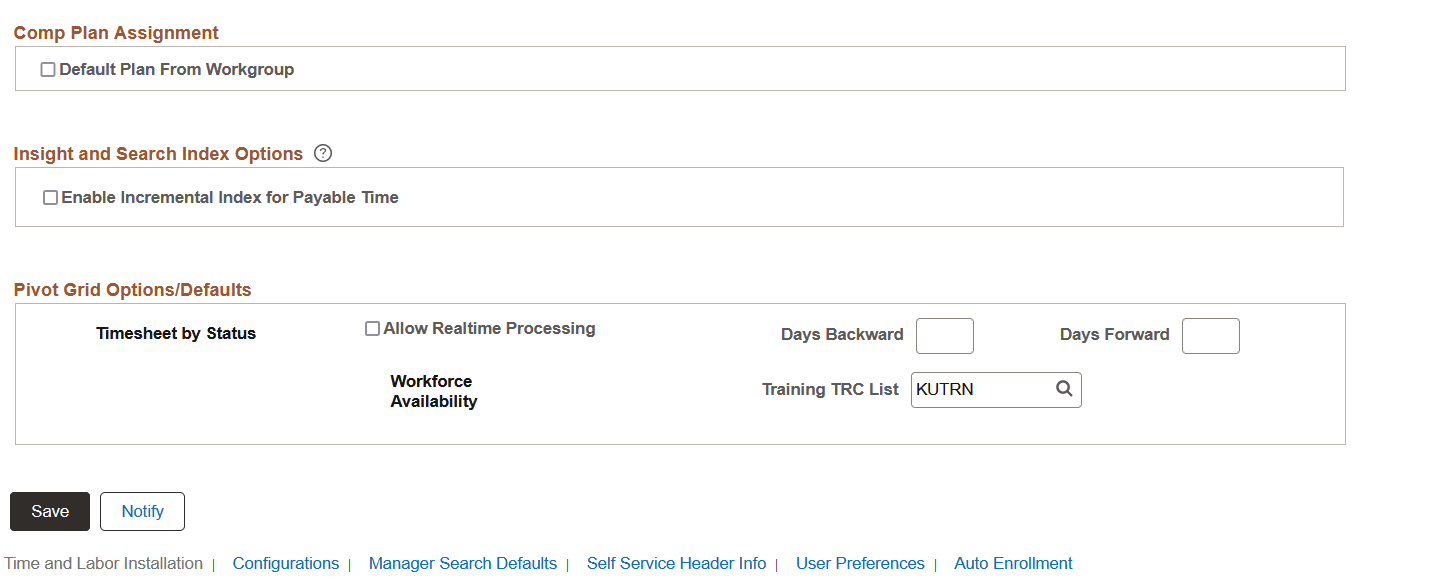Open the User Preferences page link
Screen dimensions: 1440x582
[860, 563]
